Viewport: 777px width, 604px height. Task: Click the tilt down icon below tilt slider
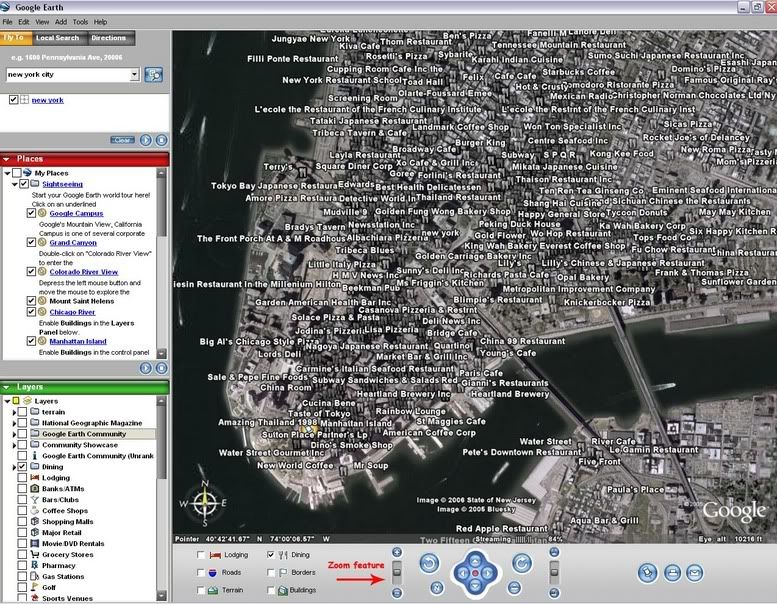555,593
